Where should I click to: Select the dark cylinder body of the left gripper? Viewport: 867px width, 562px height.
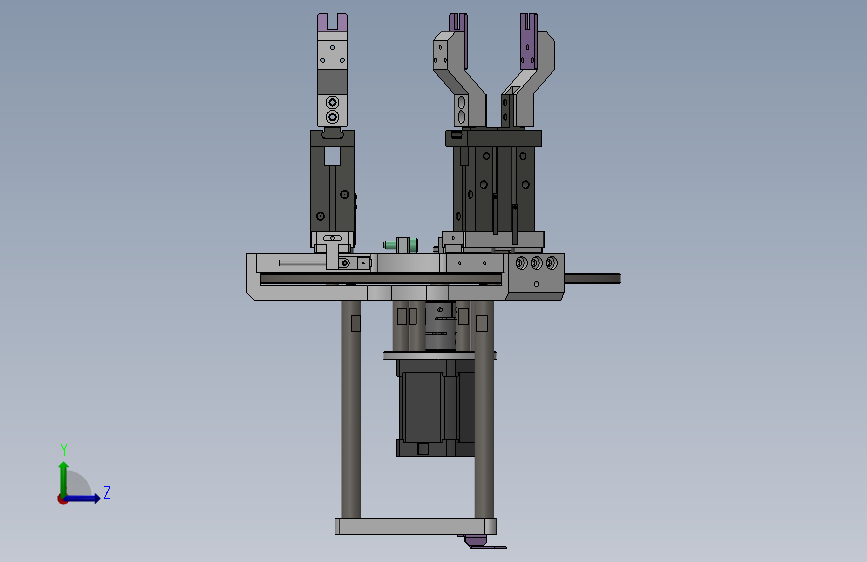(332, 188)
